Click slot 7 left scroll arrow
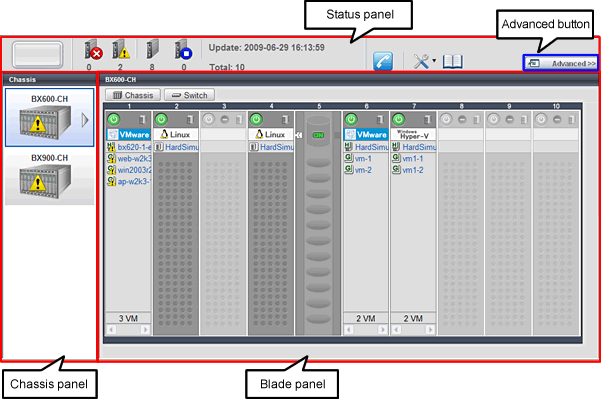601x399 pixels. point(397,329)
